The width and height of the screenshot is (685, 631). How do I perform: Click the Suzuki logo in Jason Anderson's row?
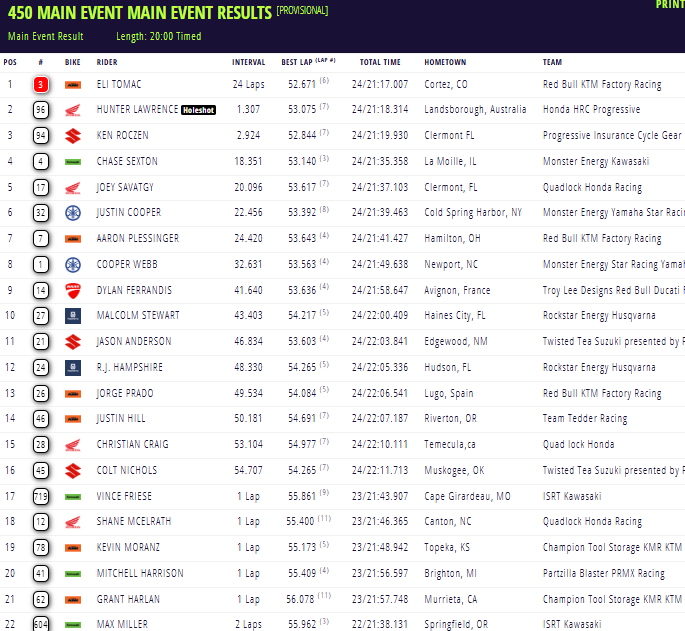(x=73, y=342)
